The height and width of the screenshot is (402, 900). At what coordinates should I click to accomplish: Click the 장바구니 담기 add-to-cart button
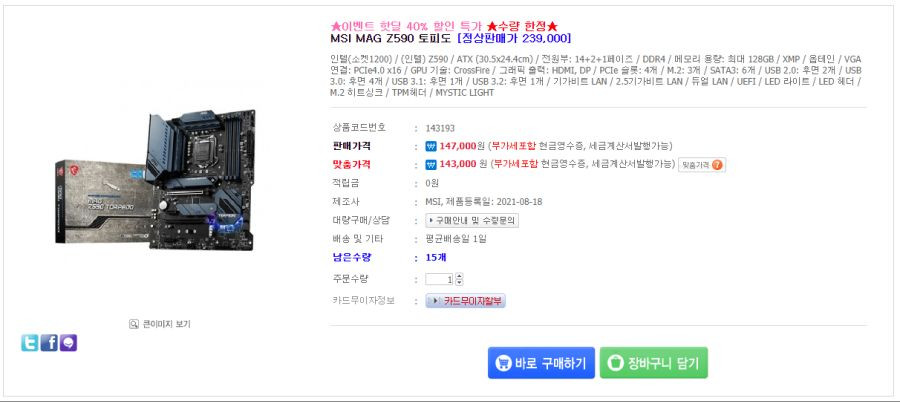(x=654, y=363)
